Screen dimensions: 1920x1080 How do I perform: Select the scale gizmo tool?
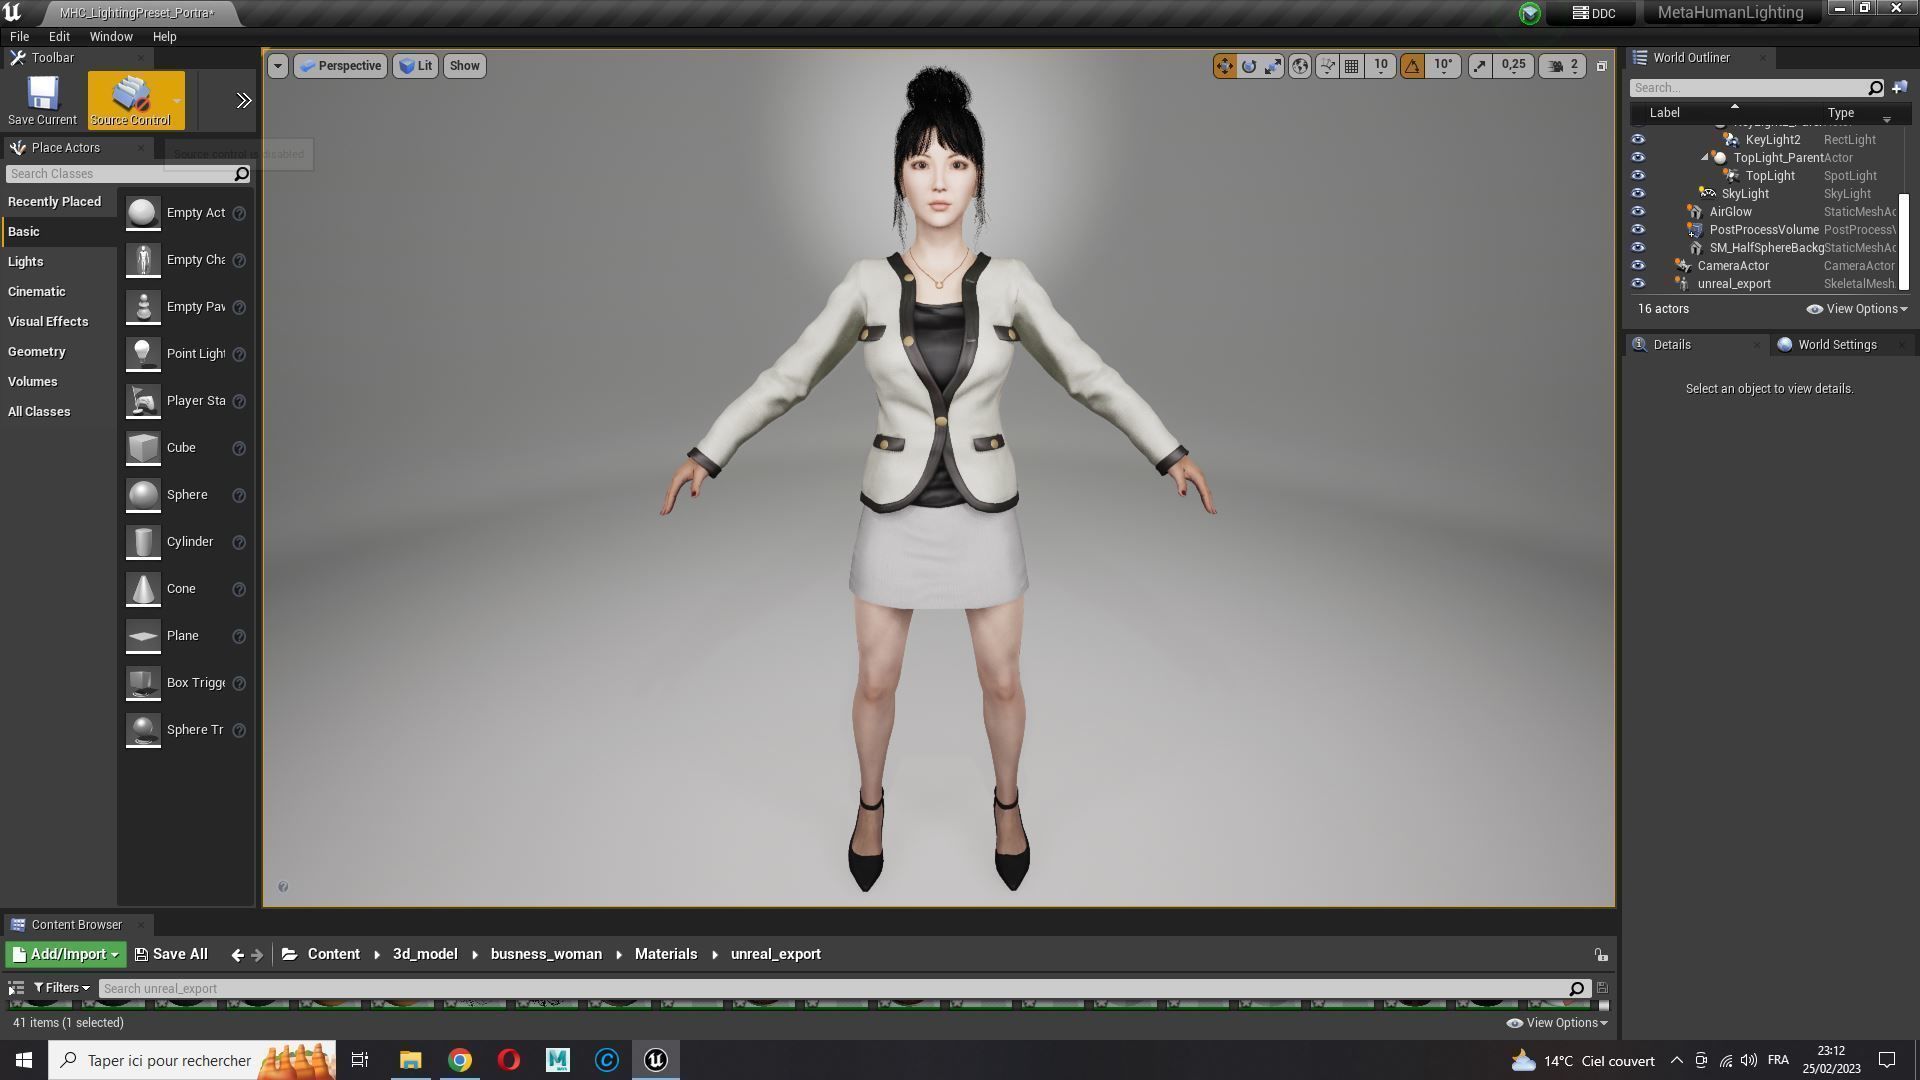[1273, 66]
